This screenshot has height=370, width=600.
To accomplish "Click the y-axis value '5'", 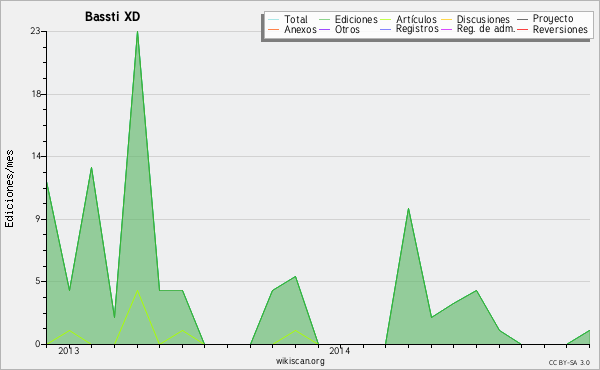I will coord(38,281).
